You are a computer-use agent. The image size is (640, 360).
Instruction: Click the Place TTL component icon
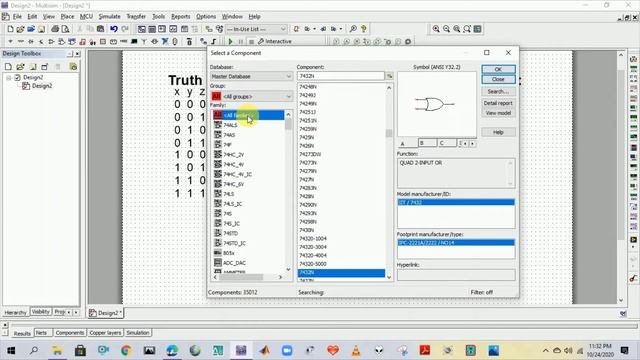pyautogui.click(x=62, y=42)
